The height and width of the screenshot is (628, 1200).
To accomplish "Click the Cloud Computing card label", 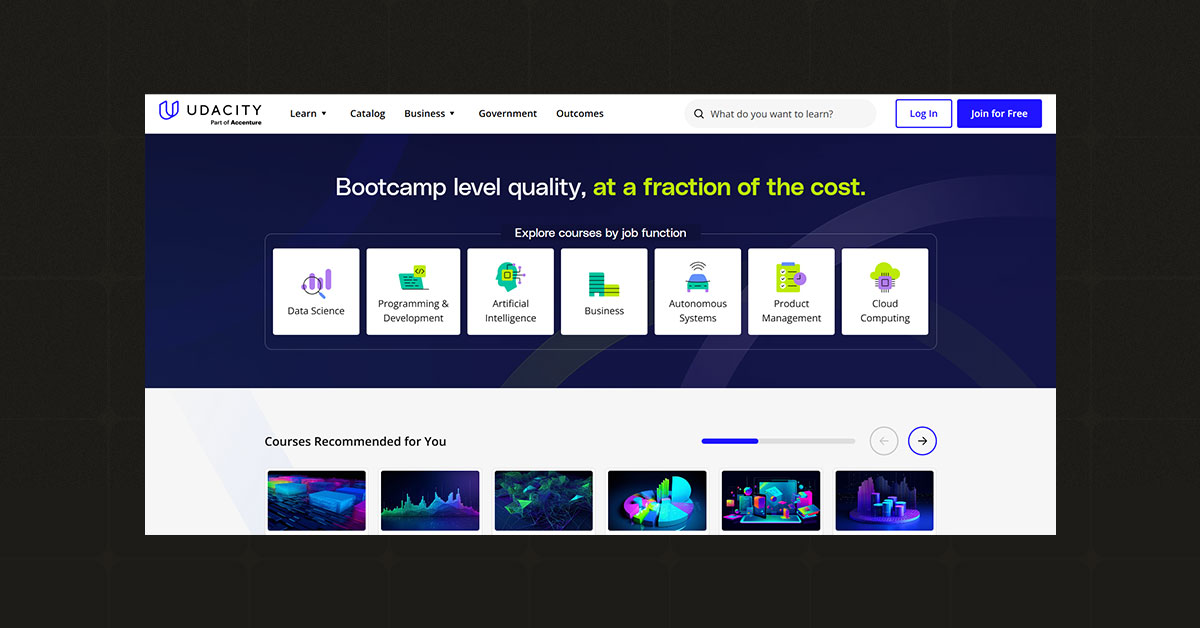I will pyautogui.click(x=885, y=311).
